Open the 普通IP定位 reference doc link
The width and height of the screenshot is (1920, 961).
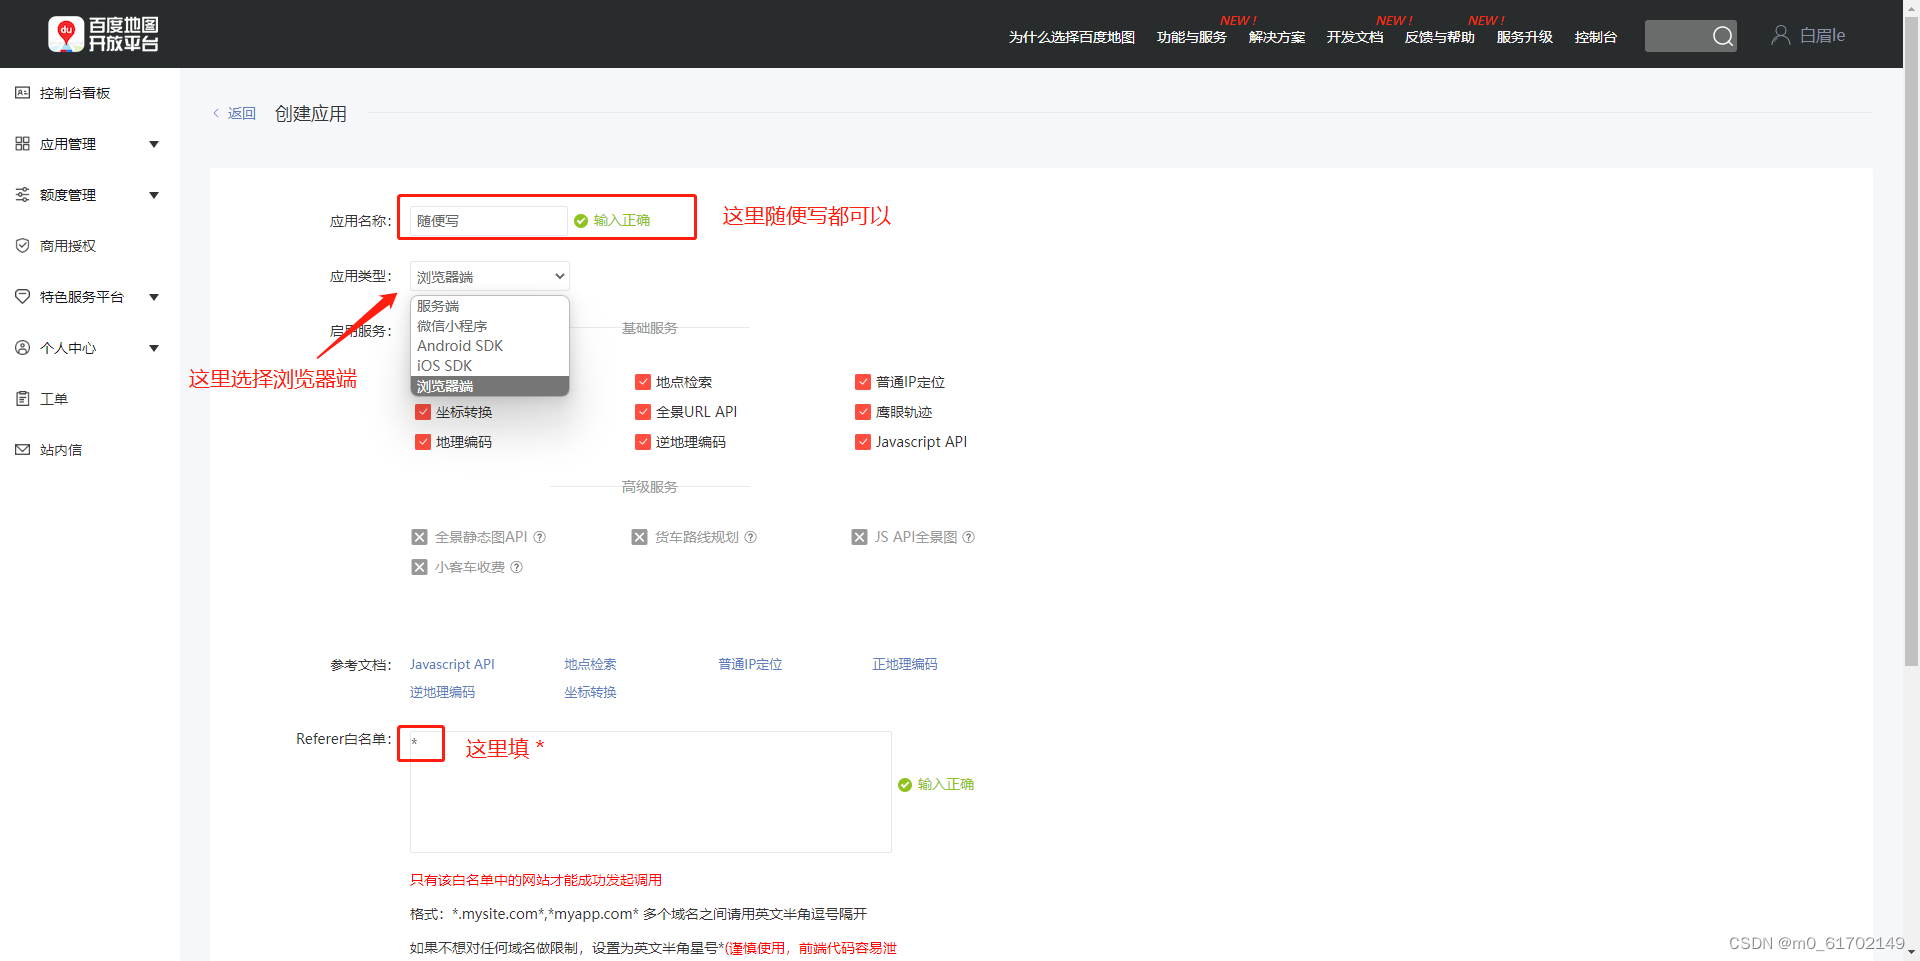(750, 664)
